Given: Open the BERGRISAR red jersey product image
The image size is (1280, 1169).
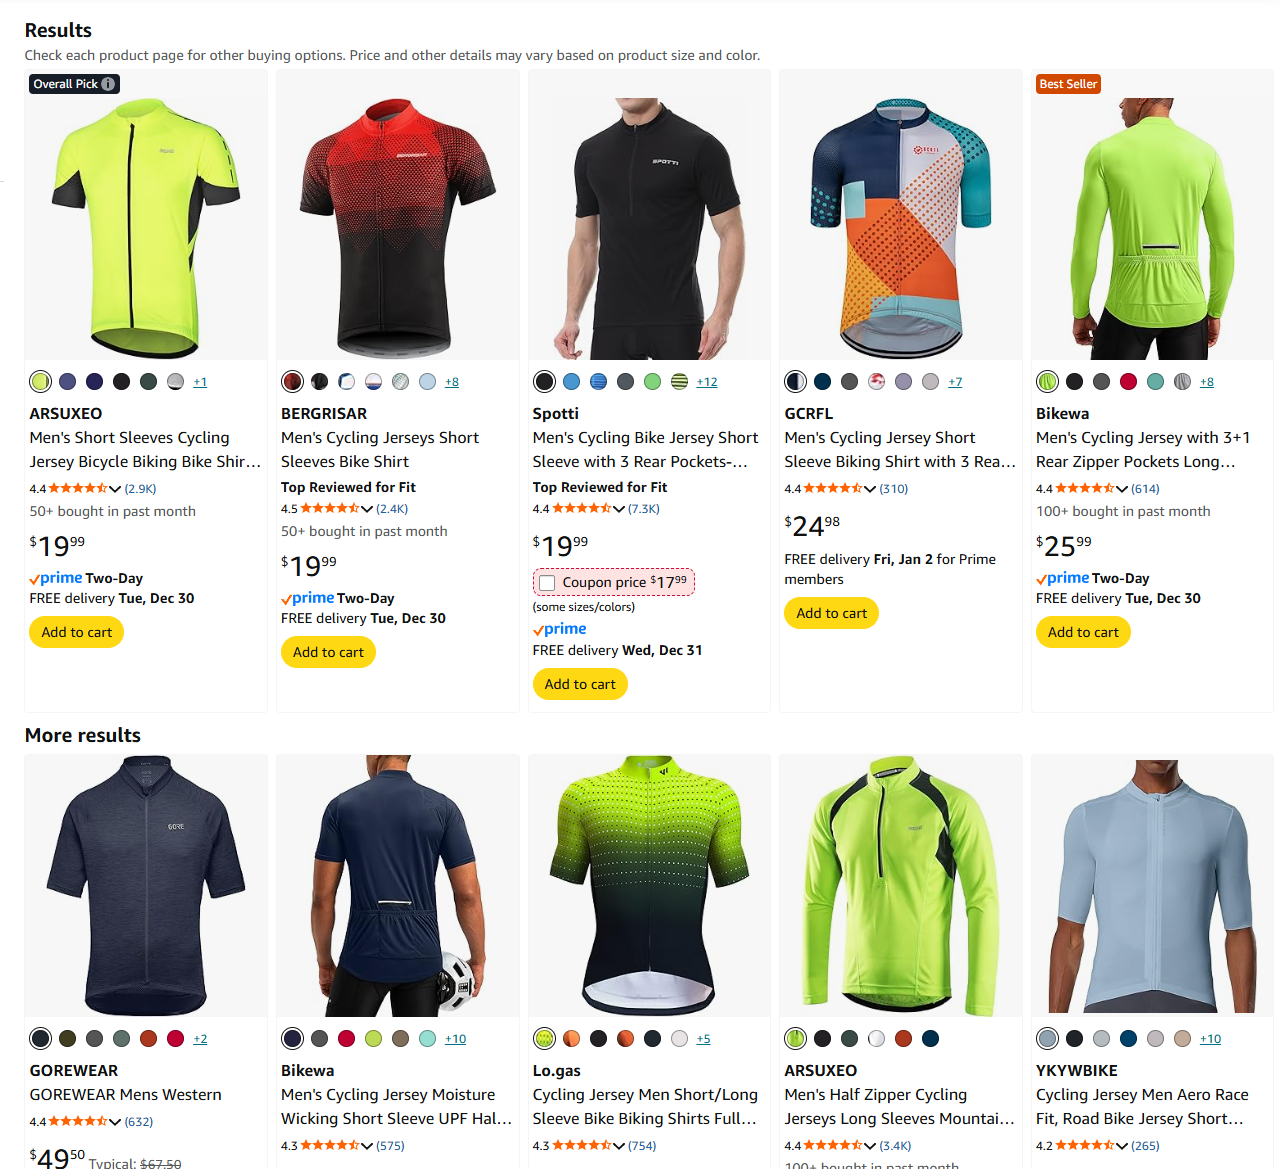Looking at the screenshot, I should point(398,228).
